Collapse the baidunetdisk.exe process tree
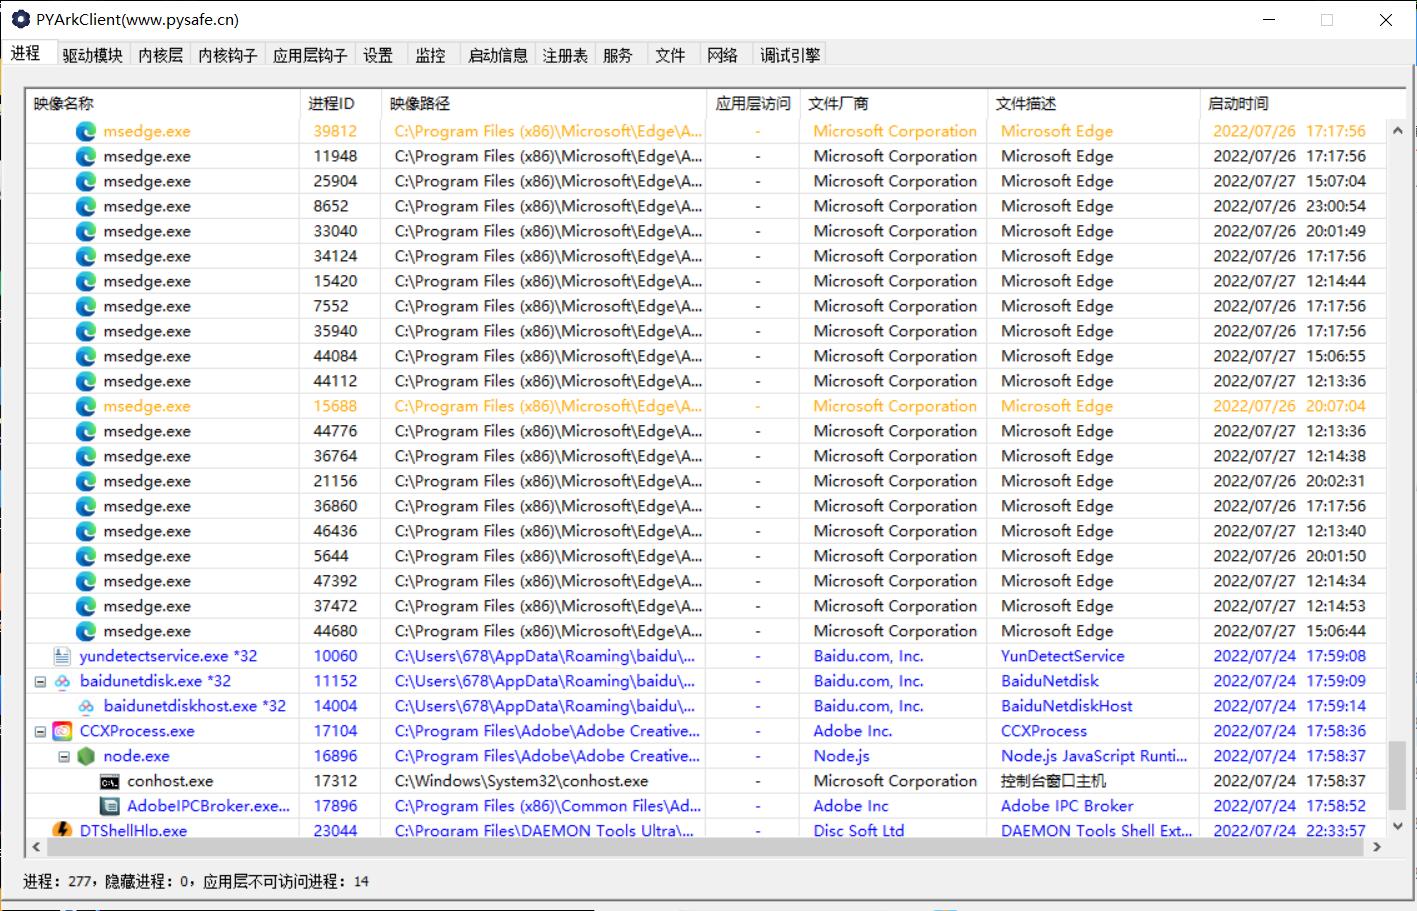Screen dimensions: 1417x911 point(40,681)
